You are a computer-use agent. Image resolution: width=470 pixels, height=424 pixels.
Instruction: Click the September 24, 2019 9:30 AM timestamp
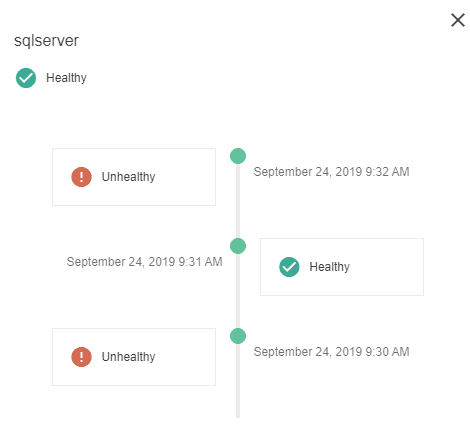331,352
